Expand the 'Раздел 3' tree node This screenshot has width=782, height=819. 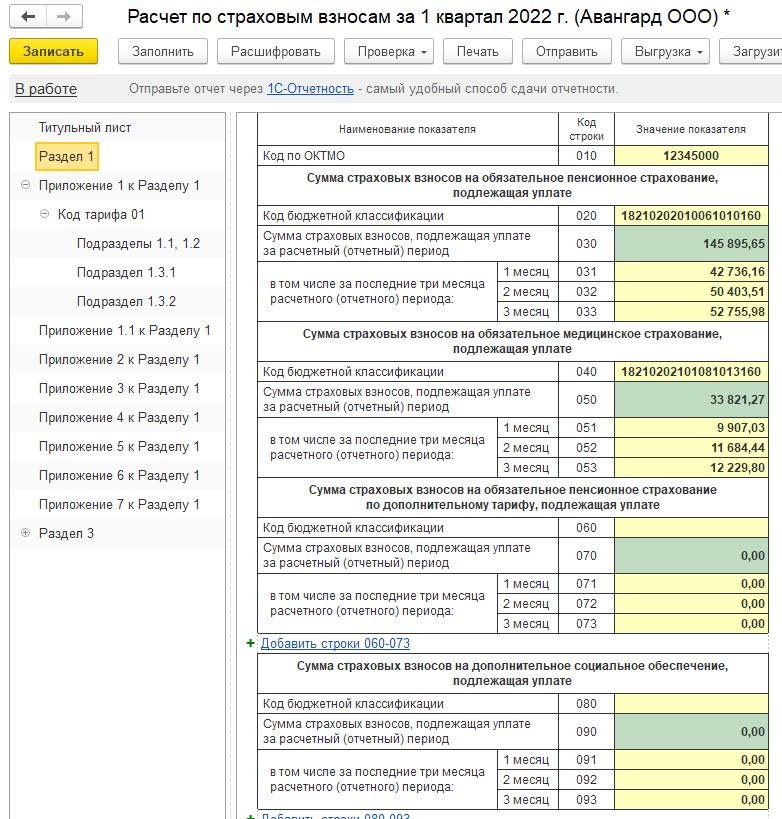(x=25, y=534)
